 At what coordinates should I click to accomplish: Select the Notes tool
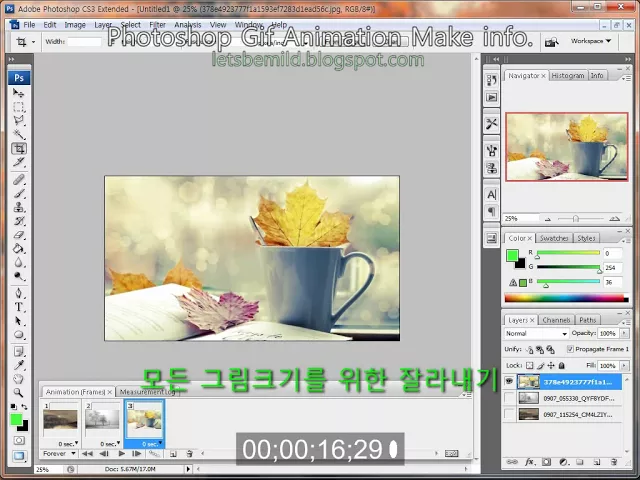[x=18, y=352]
